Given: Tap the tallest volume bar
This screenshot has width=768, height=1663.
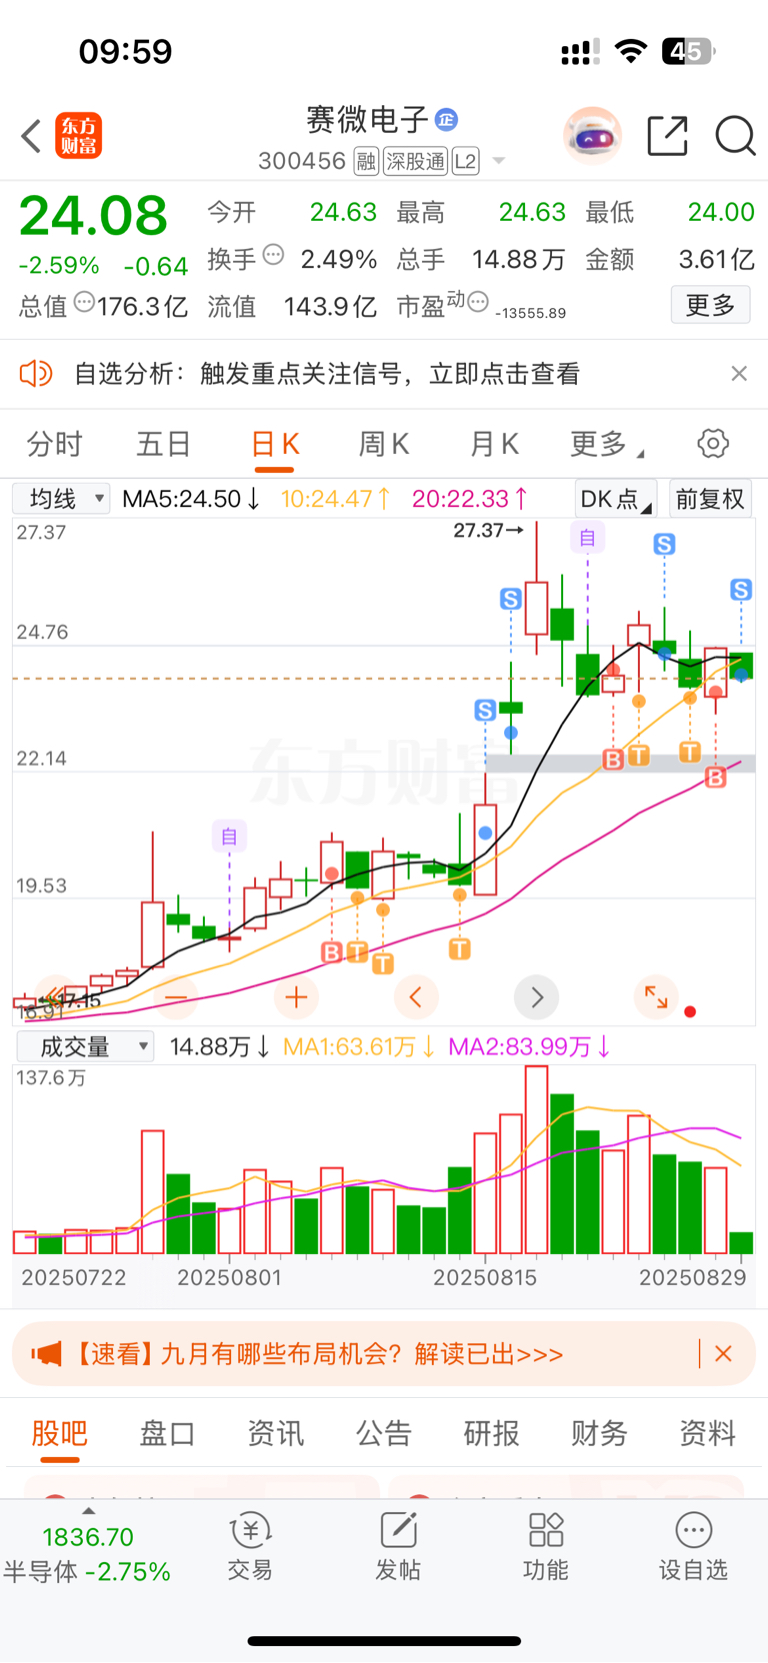Looking at the screenshot, I should 536,1160.
